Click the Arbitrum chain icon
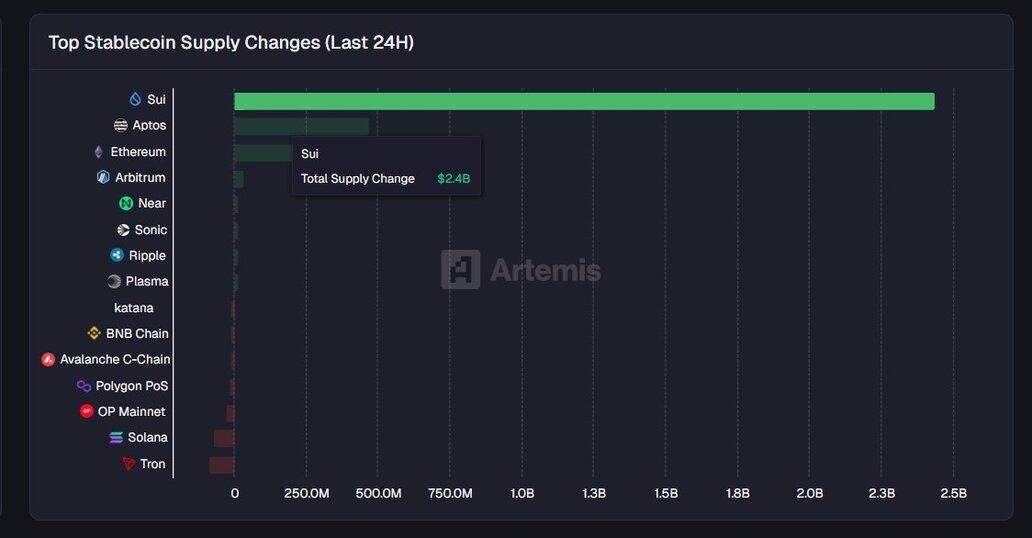The image size is (1032, 538). click(x=103, y=177)
